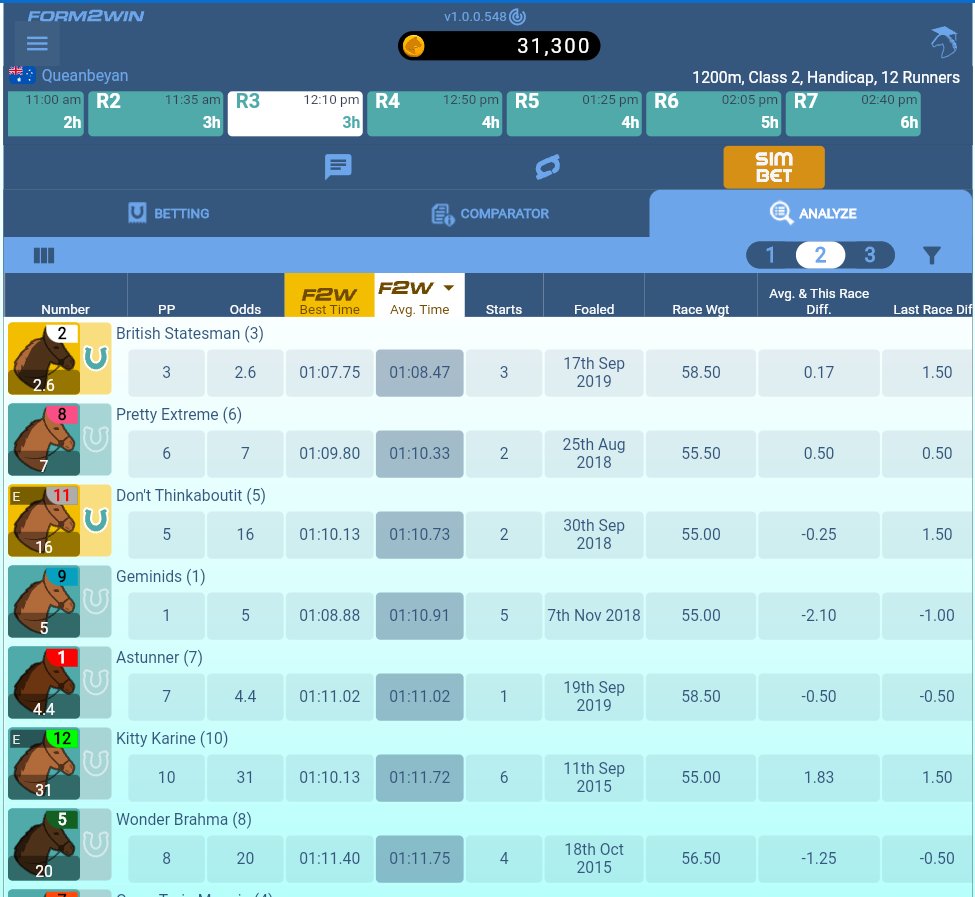Select race R4 tab
The height and width of the screenshot is (897, 975).
435,113
